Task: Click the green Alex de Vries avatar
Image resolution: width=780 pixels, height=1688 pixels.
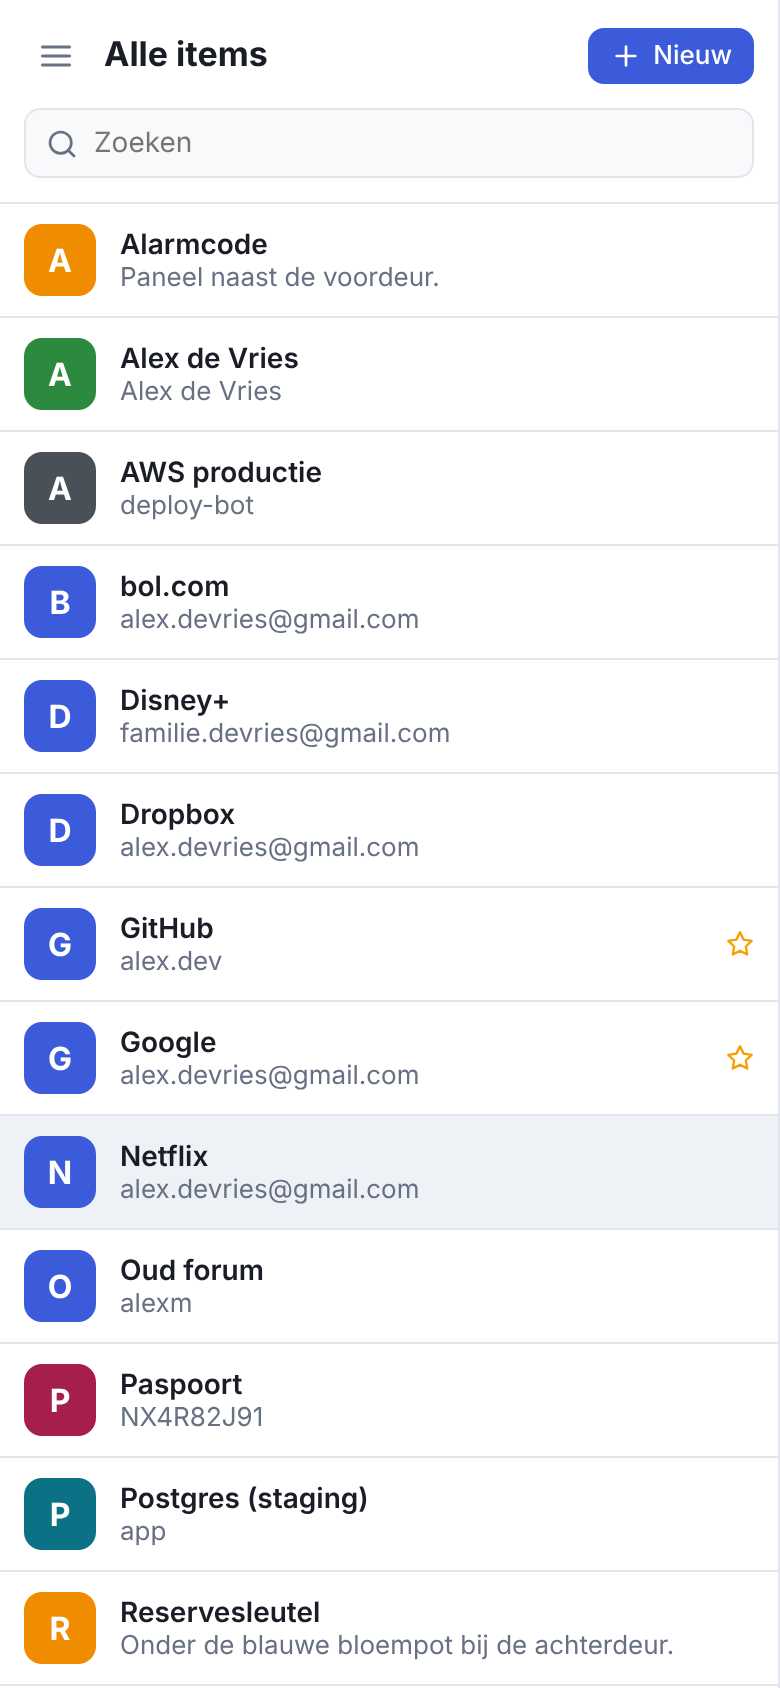Action: [60, 374]
